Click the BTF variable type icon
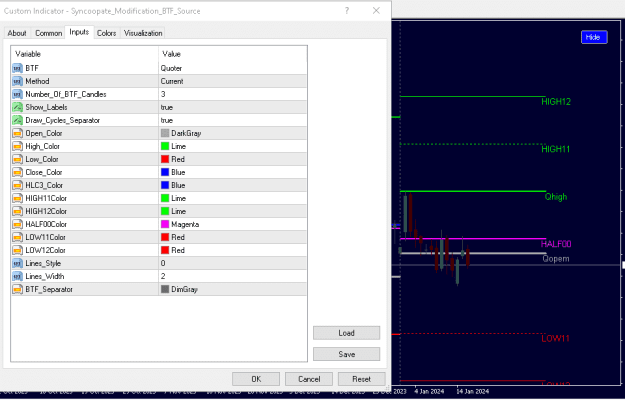The width and height of the screenshot is (625, 400). click(17, 69)
